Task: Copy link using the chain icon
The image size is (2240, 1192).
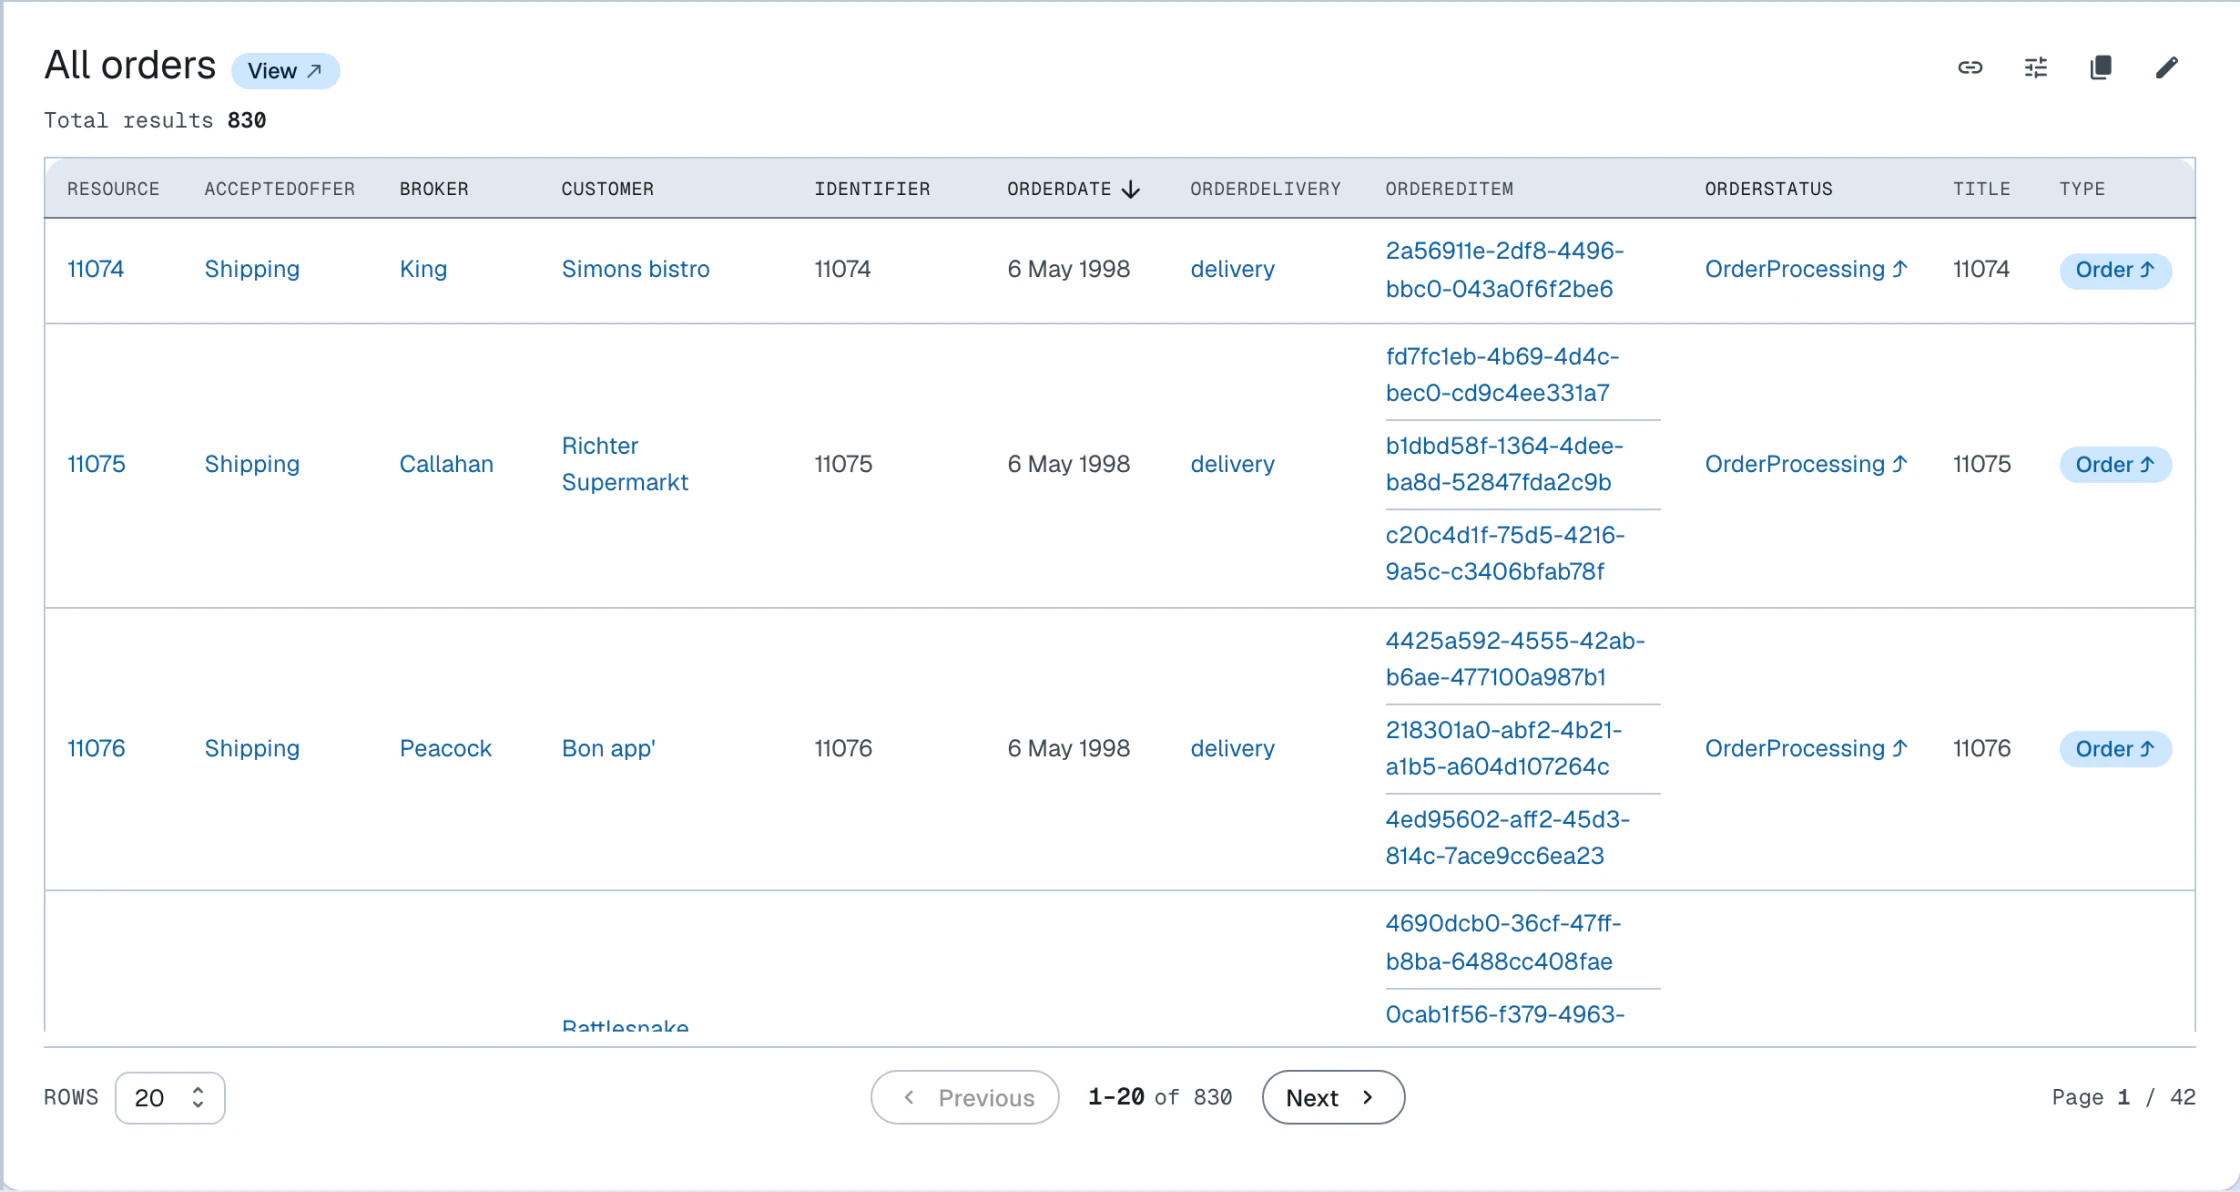Action: pos(1970,68)
